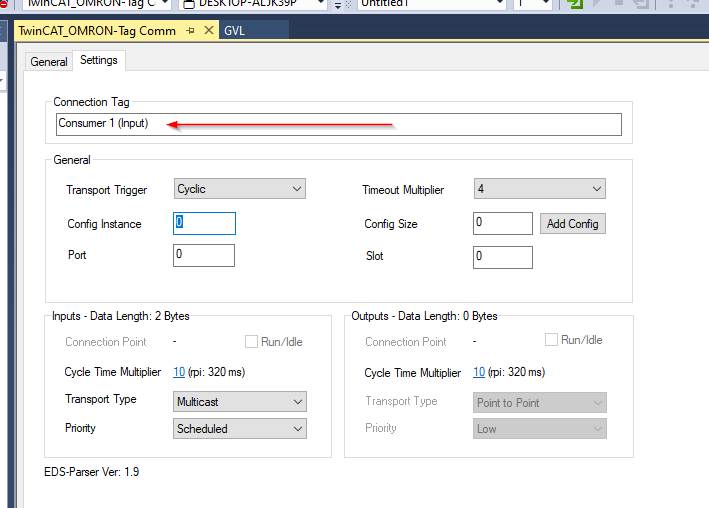709x508 pixels.
Task: Click the Add Config button
Action: click(x=572, y=224)
